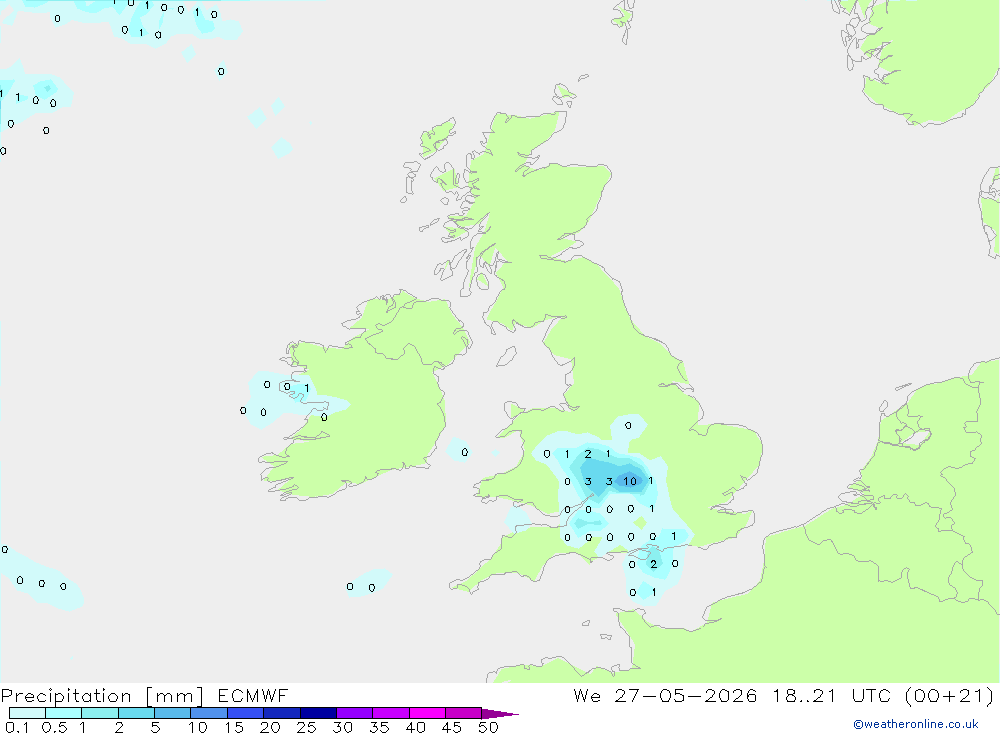Click the weatheronline.co.uk copyright link
The height and width of the screenshot is (733, 1000).
pyautogui.click(x=915, y=724)
